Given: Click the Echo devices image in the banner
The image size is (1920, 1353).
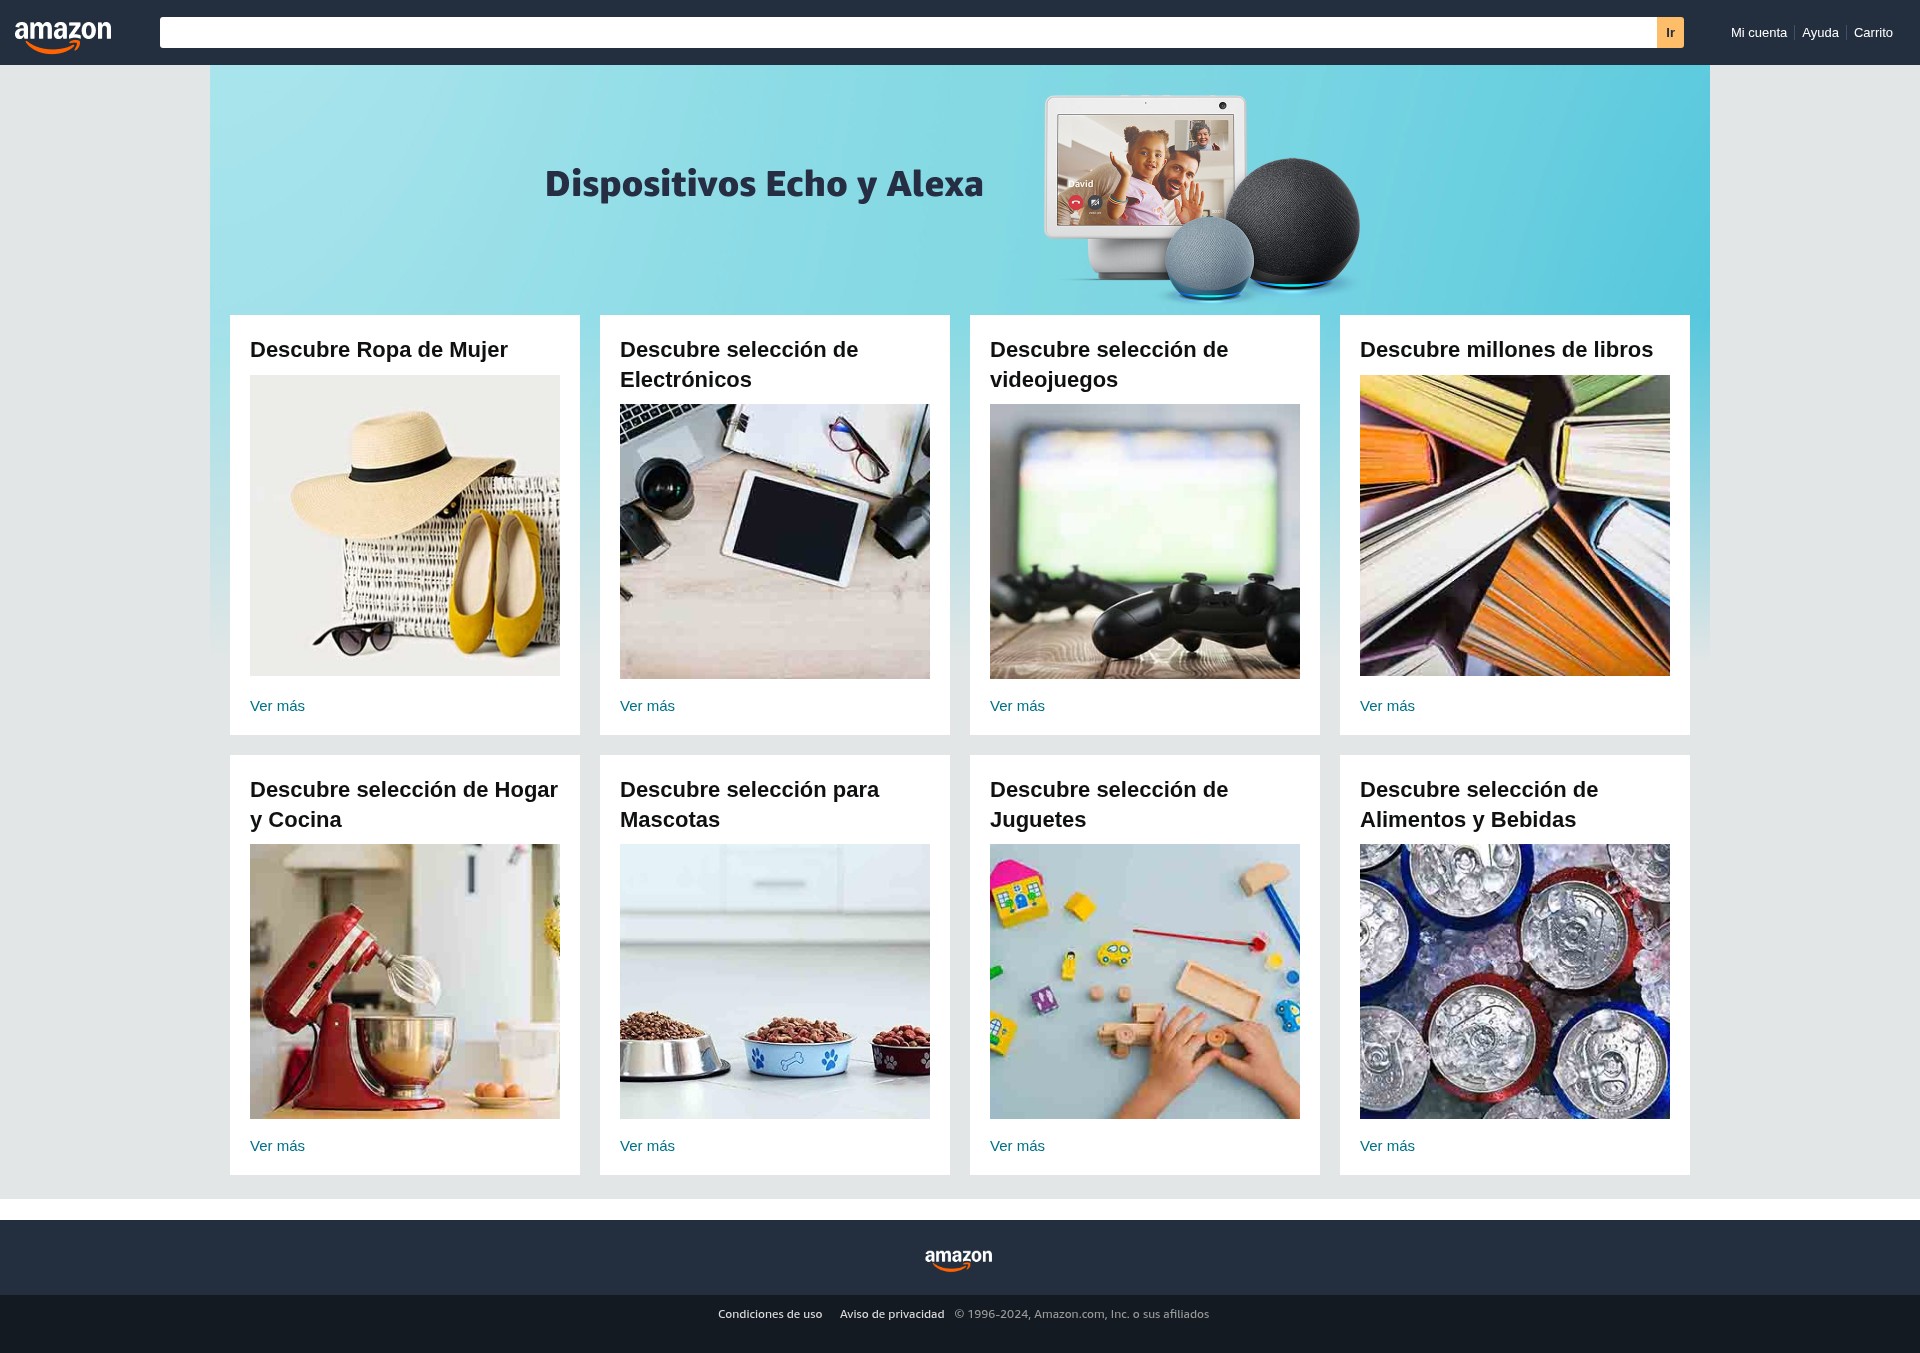Looking at the screenshot, I should point(1202,197).
